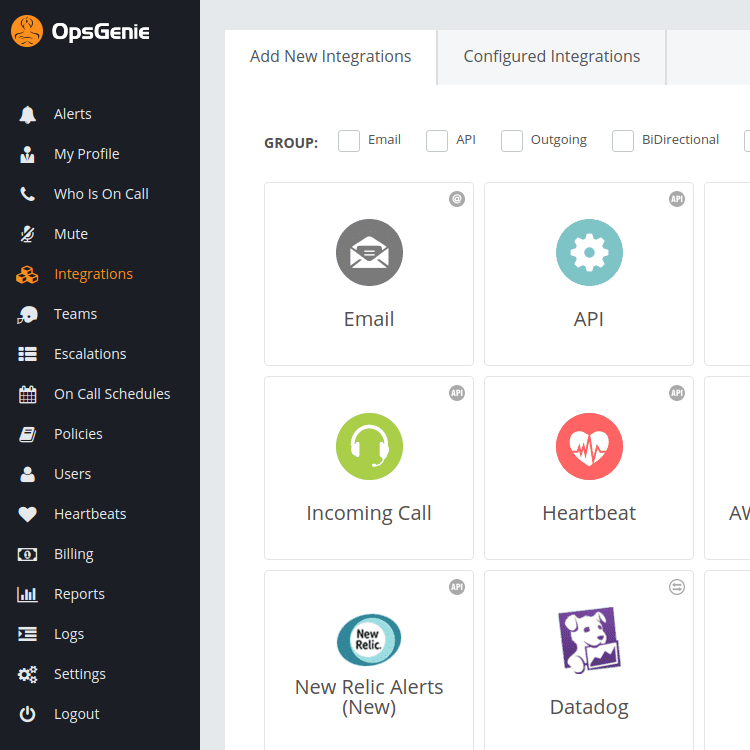750x750 pixels.
Task: Select the New Relic Alerts logo
Action: point(369,640)
